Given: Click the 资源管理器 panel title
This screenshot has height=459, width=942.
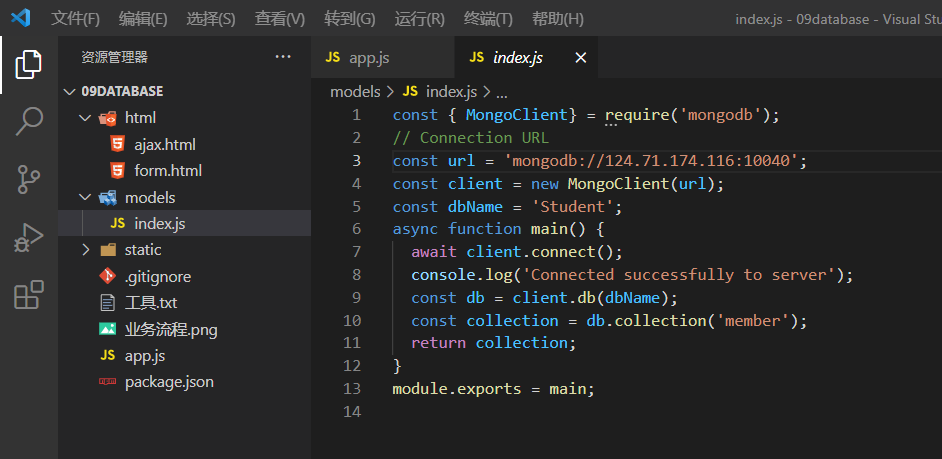Looking at the screenshot, I should pos(114,58).
